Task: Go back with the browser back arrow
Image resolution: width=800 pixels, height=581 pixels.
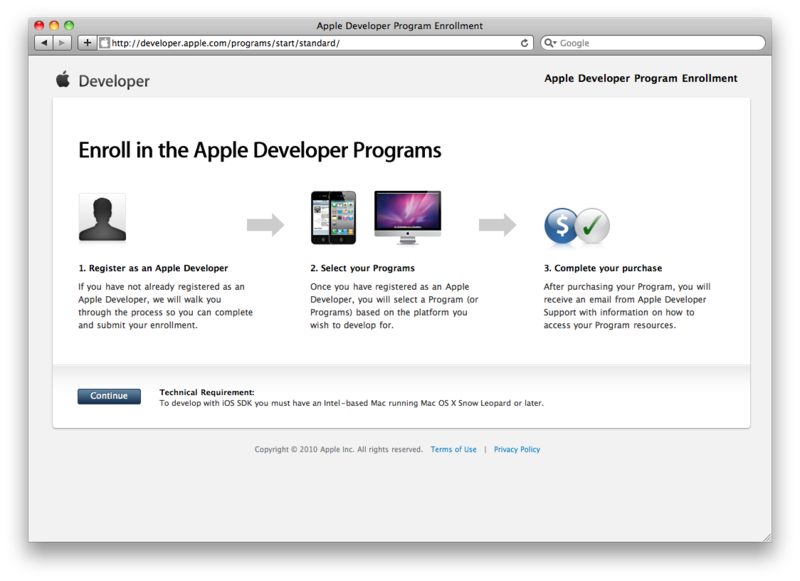Action: tap(44, 43)
